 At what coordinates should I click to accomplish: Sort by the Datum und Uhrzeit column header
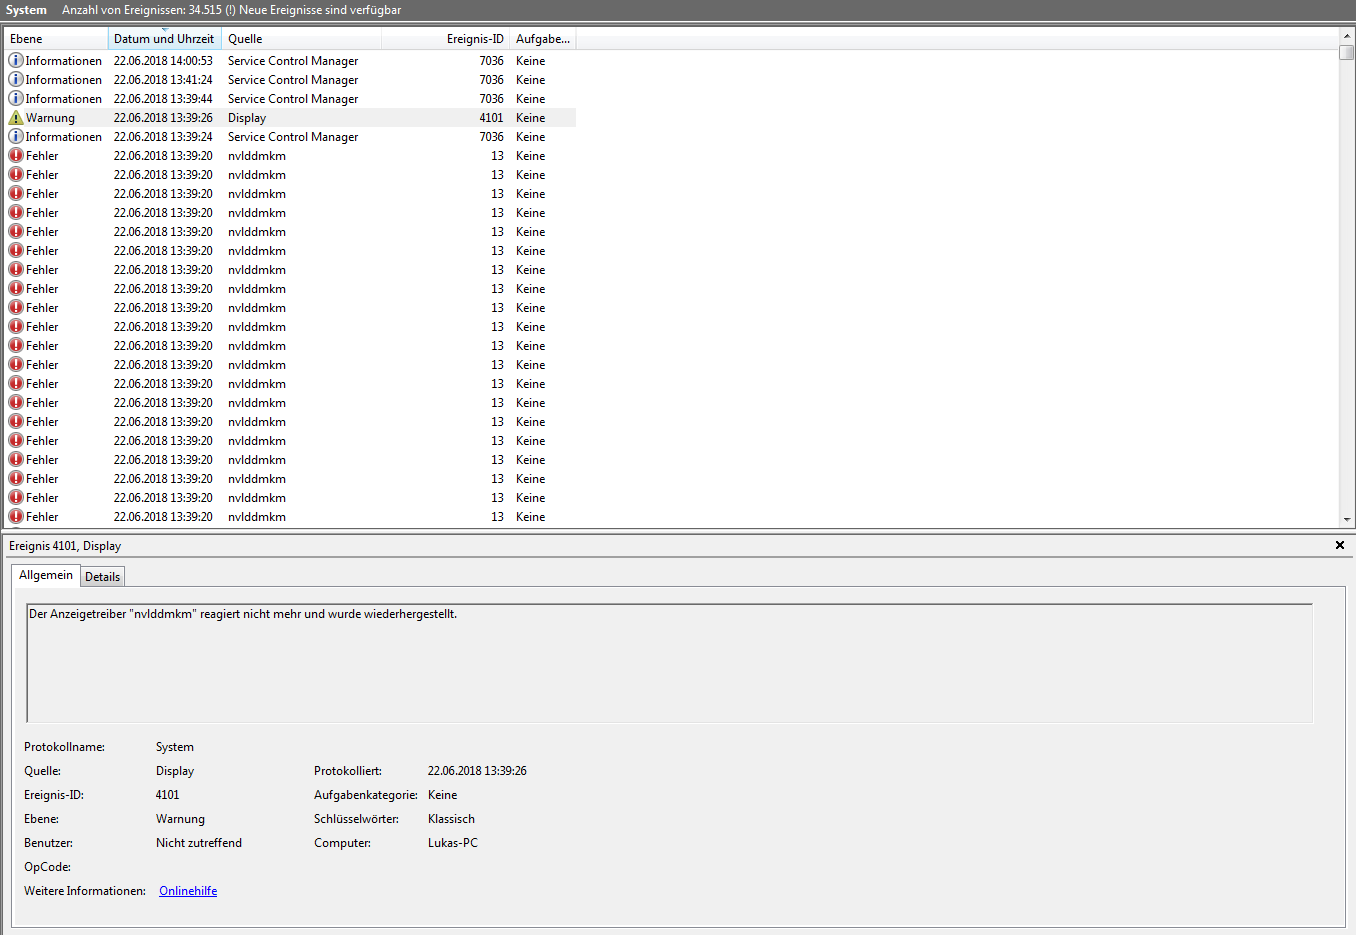[165, 39]
